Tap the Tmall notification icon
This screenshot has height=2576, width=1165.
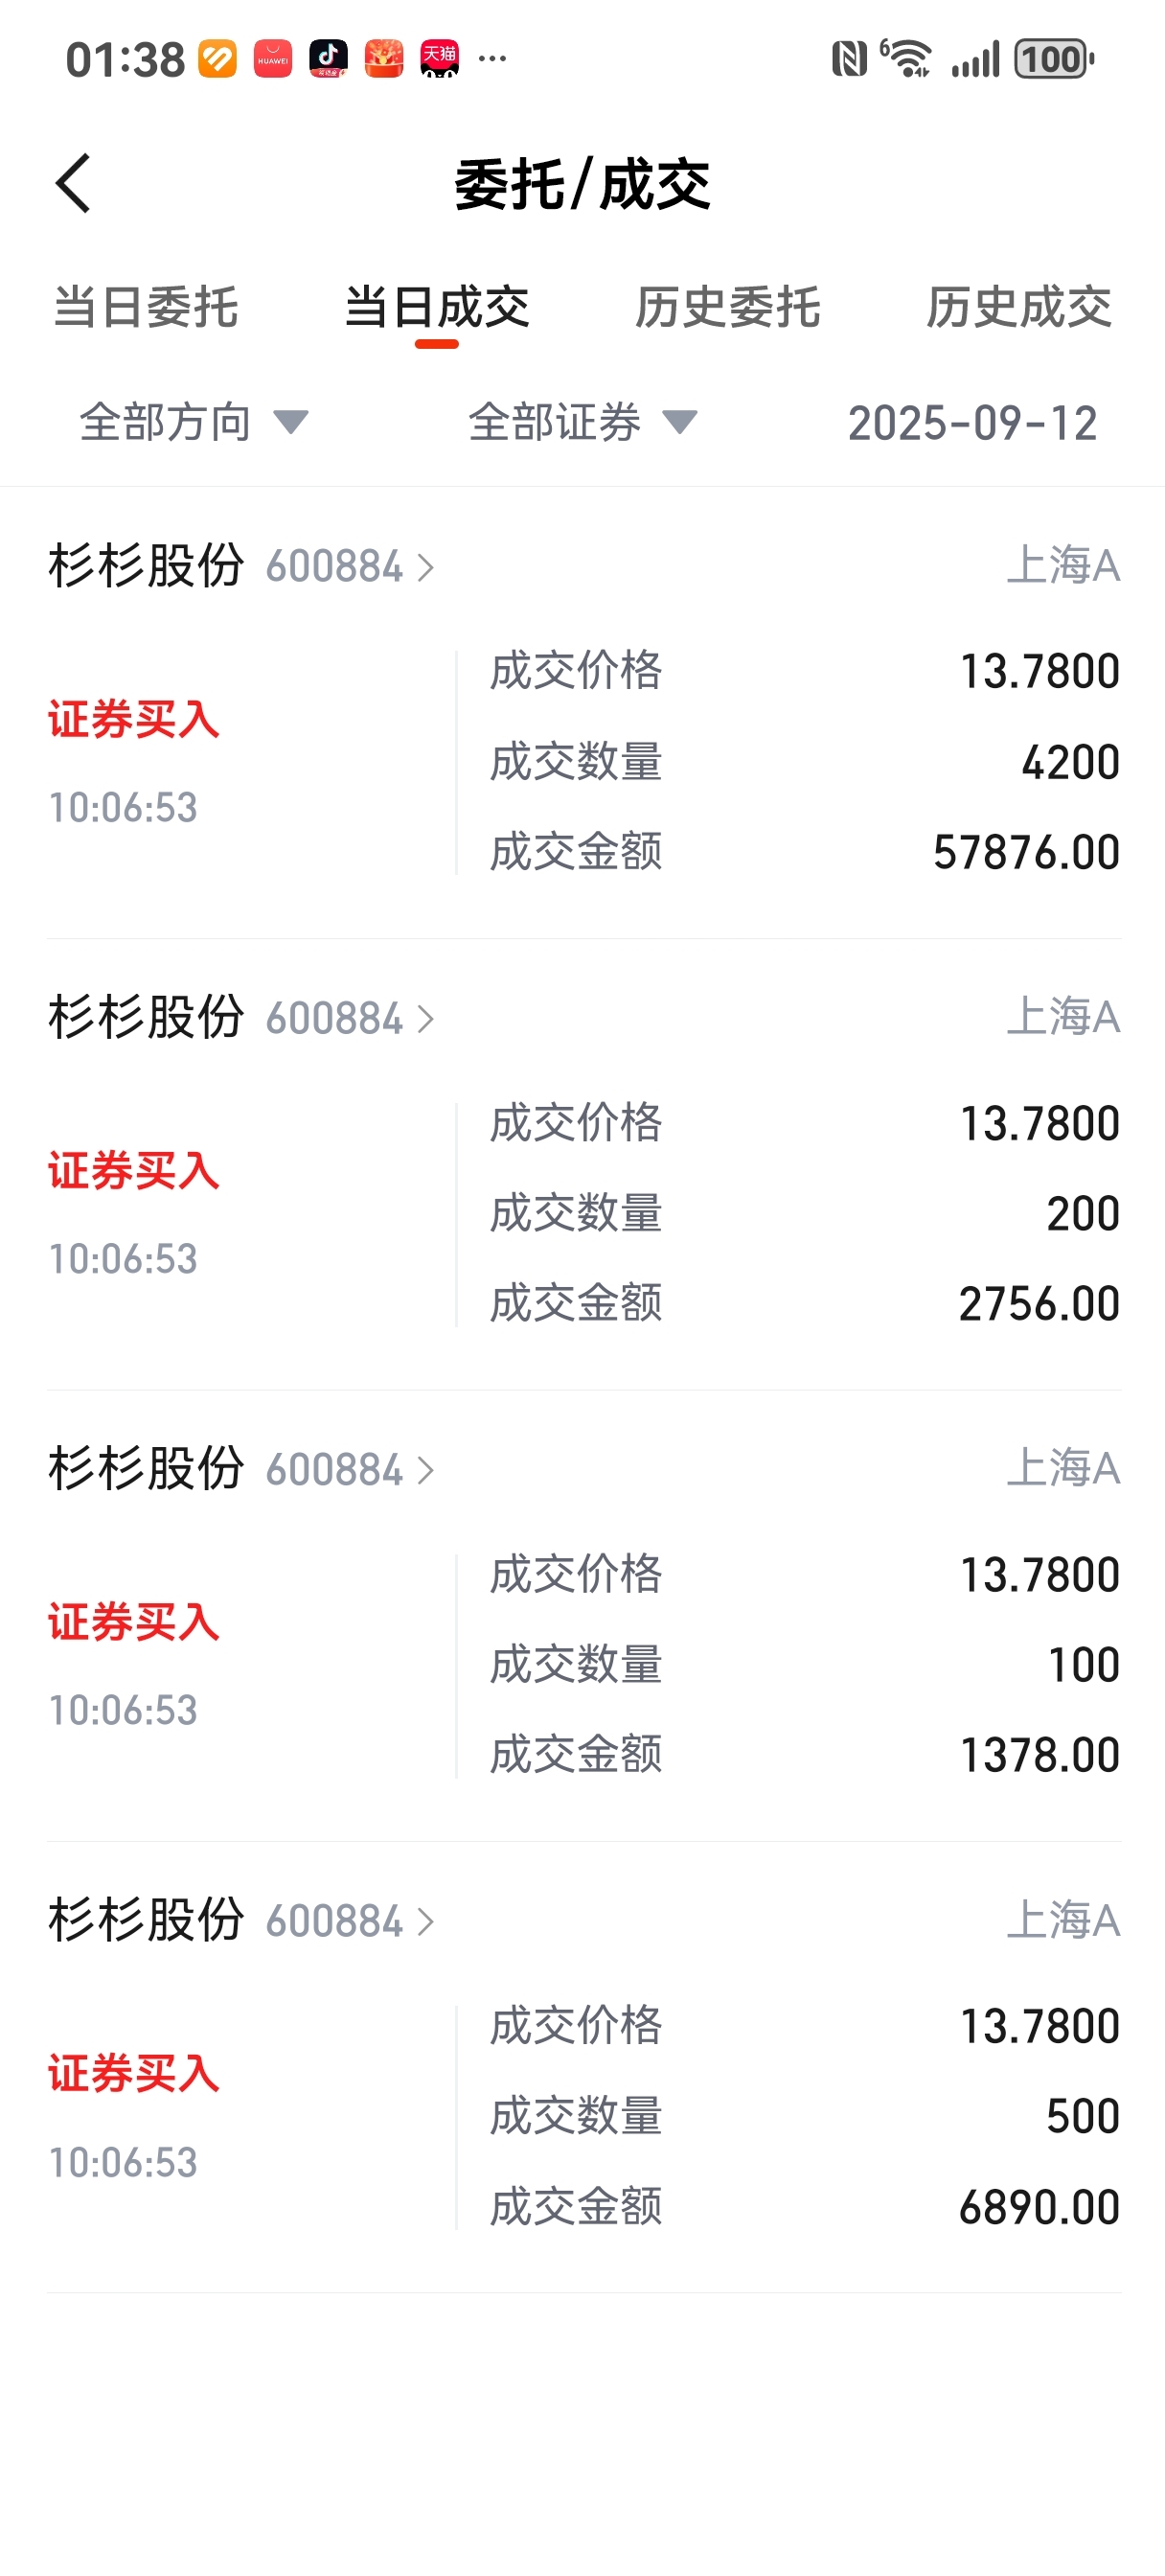439,59
